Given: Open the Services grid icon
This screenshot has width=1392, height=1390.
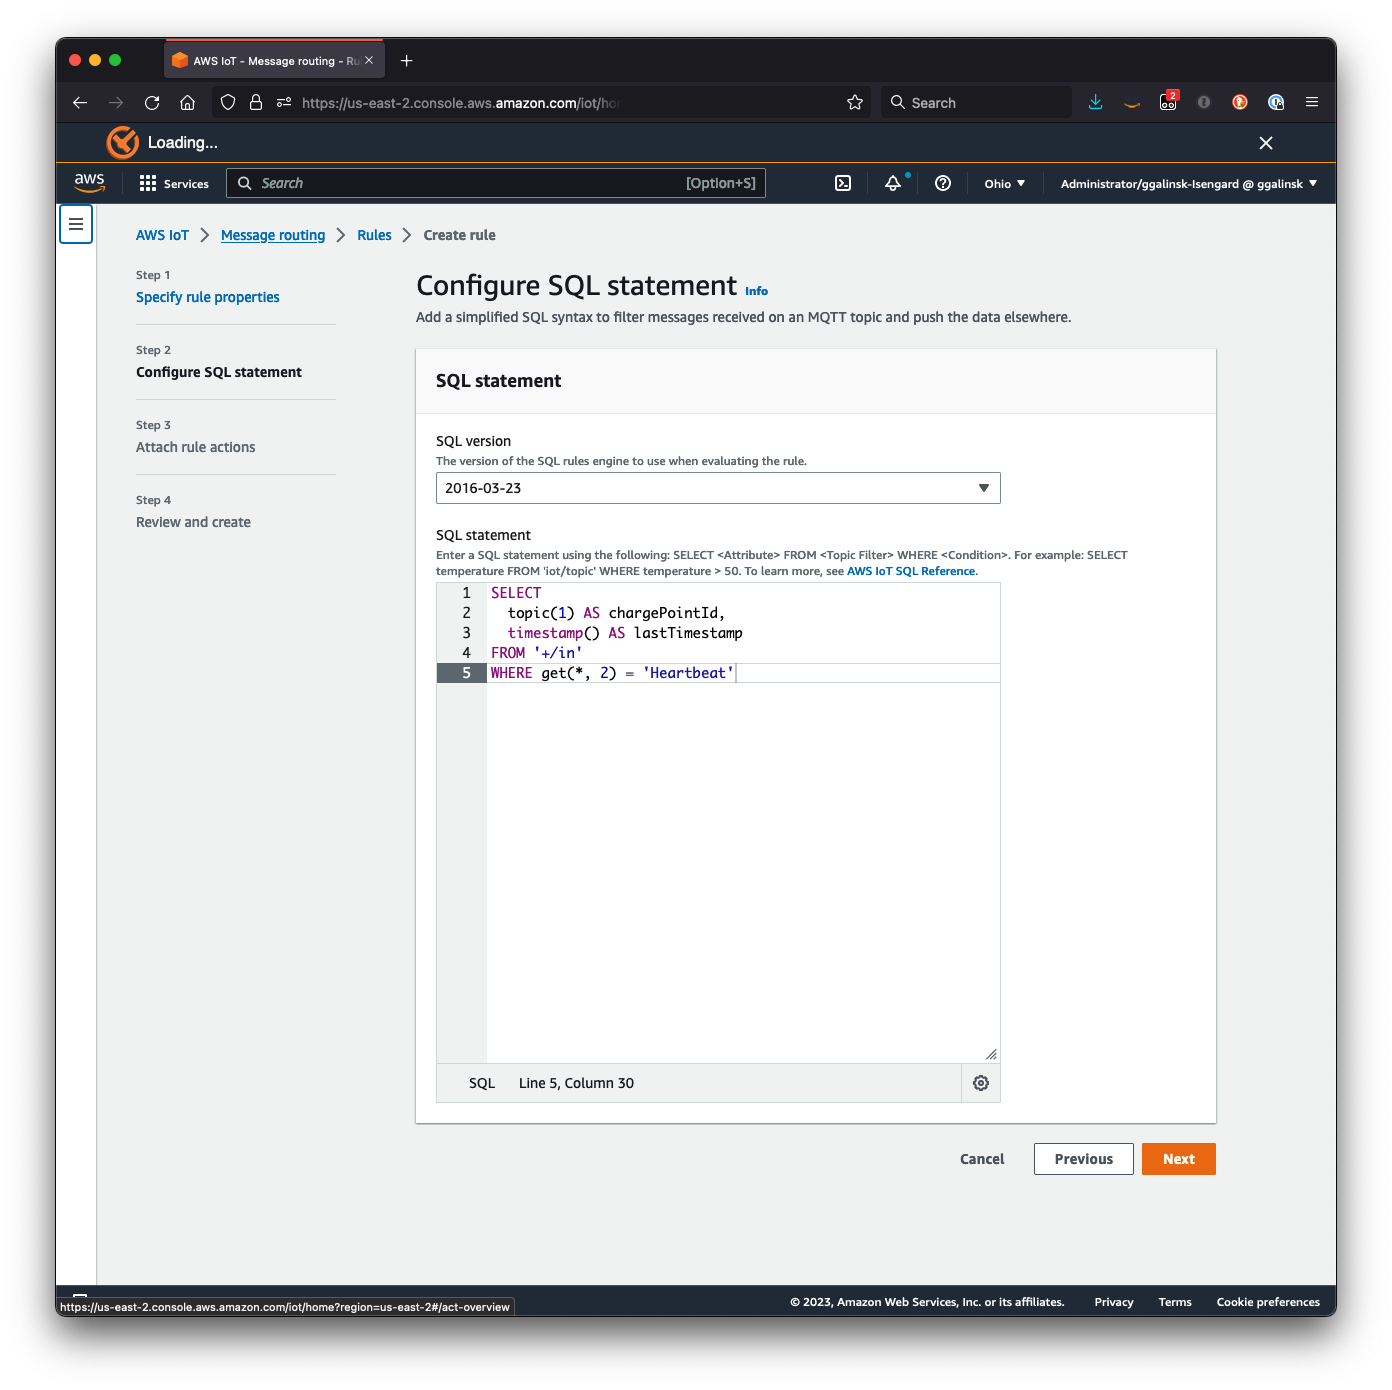Looking at the screenshot, I should 146,183.
